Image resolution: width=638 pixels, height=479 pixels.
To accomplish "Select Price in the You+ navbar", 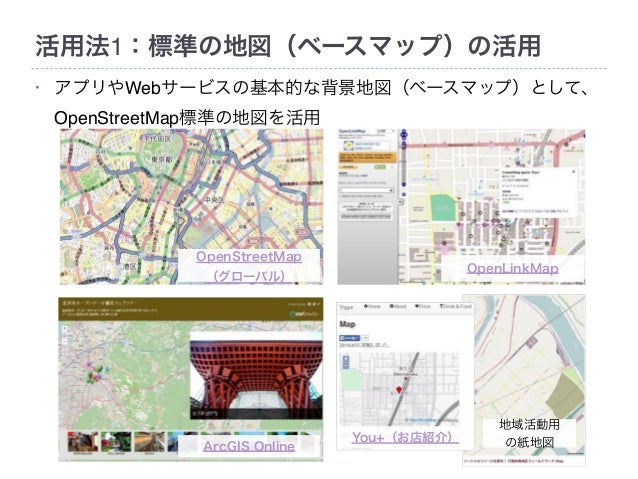I will coord(423,306).
